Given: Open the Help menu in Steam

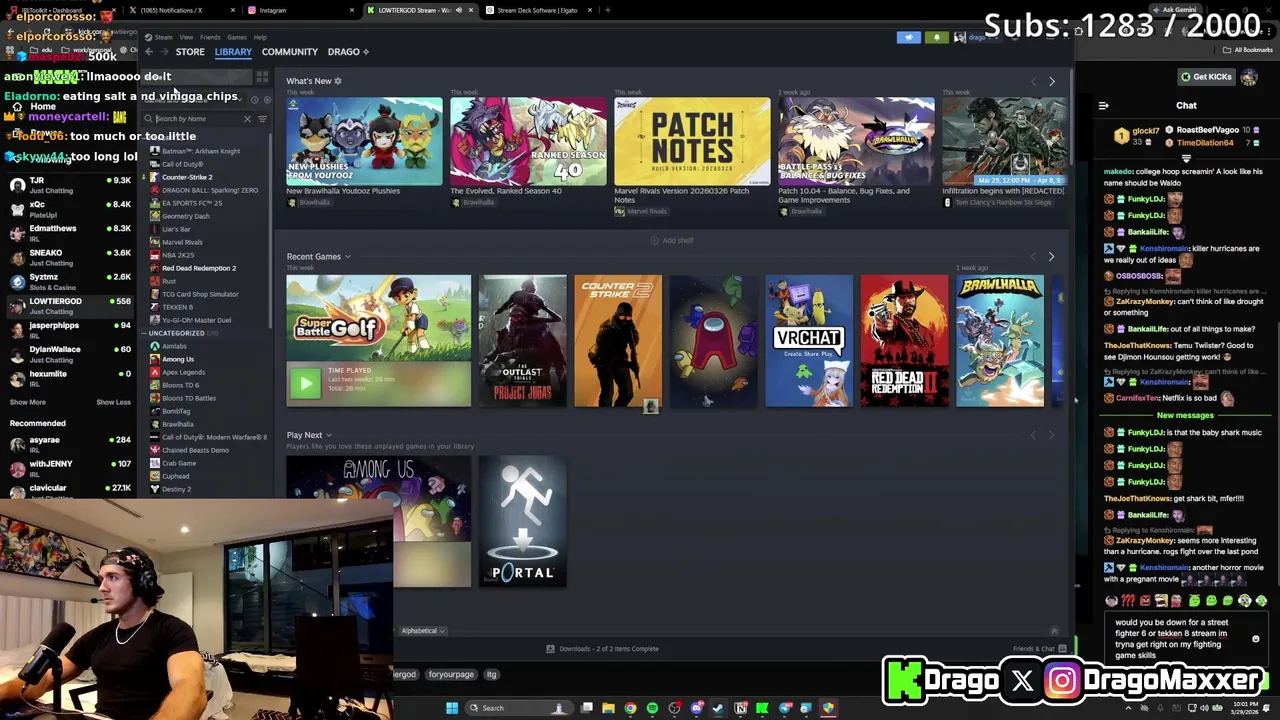Looking at the screenshot, I should (x=260, y=37).
